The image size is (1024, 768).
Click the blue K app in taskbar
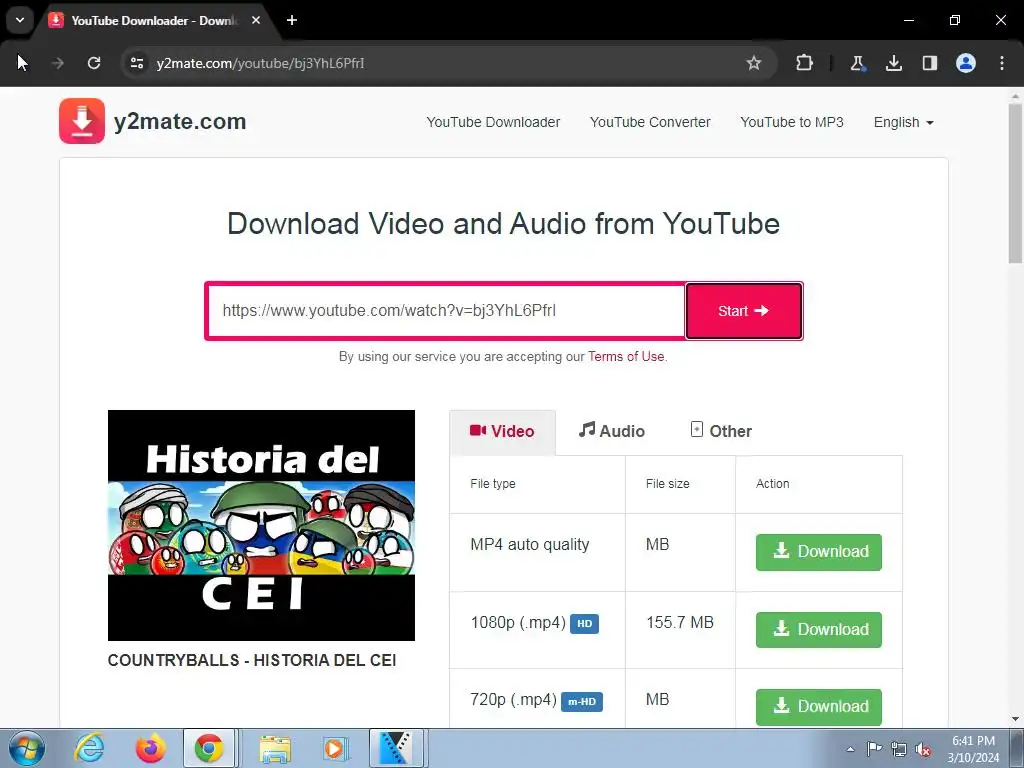397,748
